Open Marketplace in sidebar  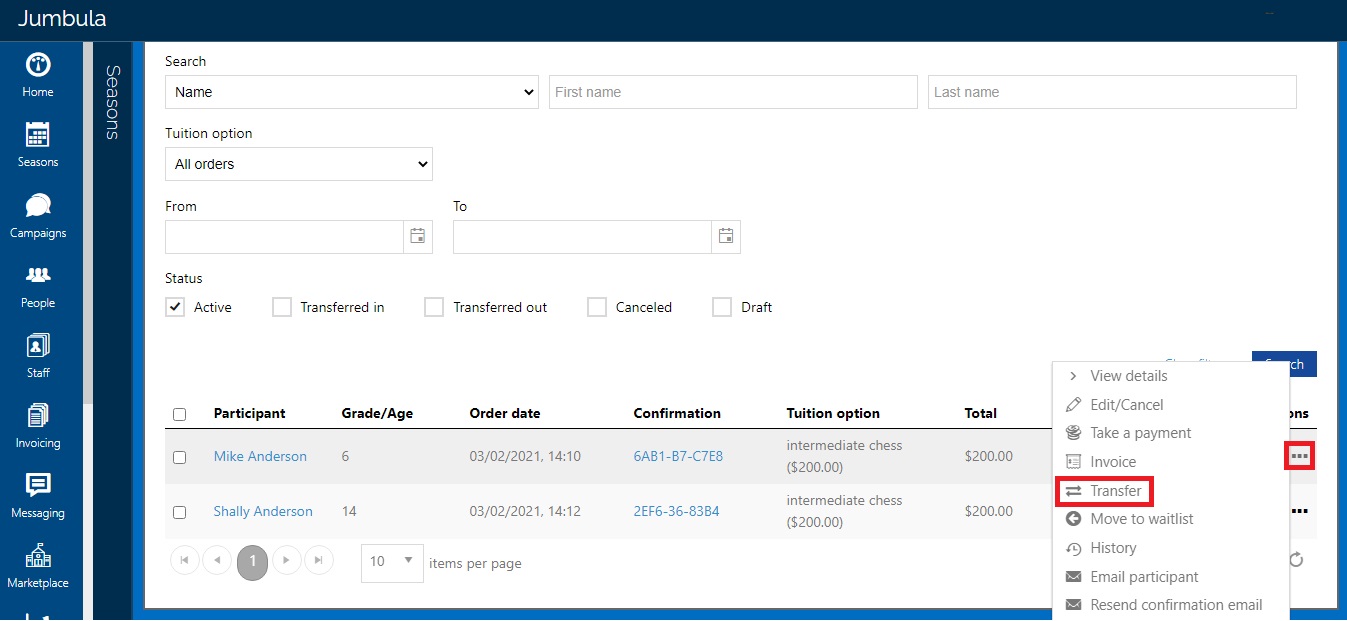pos(38,566)
